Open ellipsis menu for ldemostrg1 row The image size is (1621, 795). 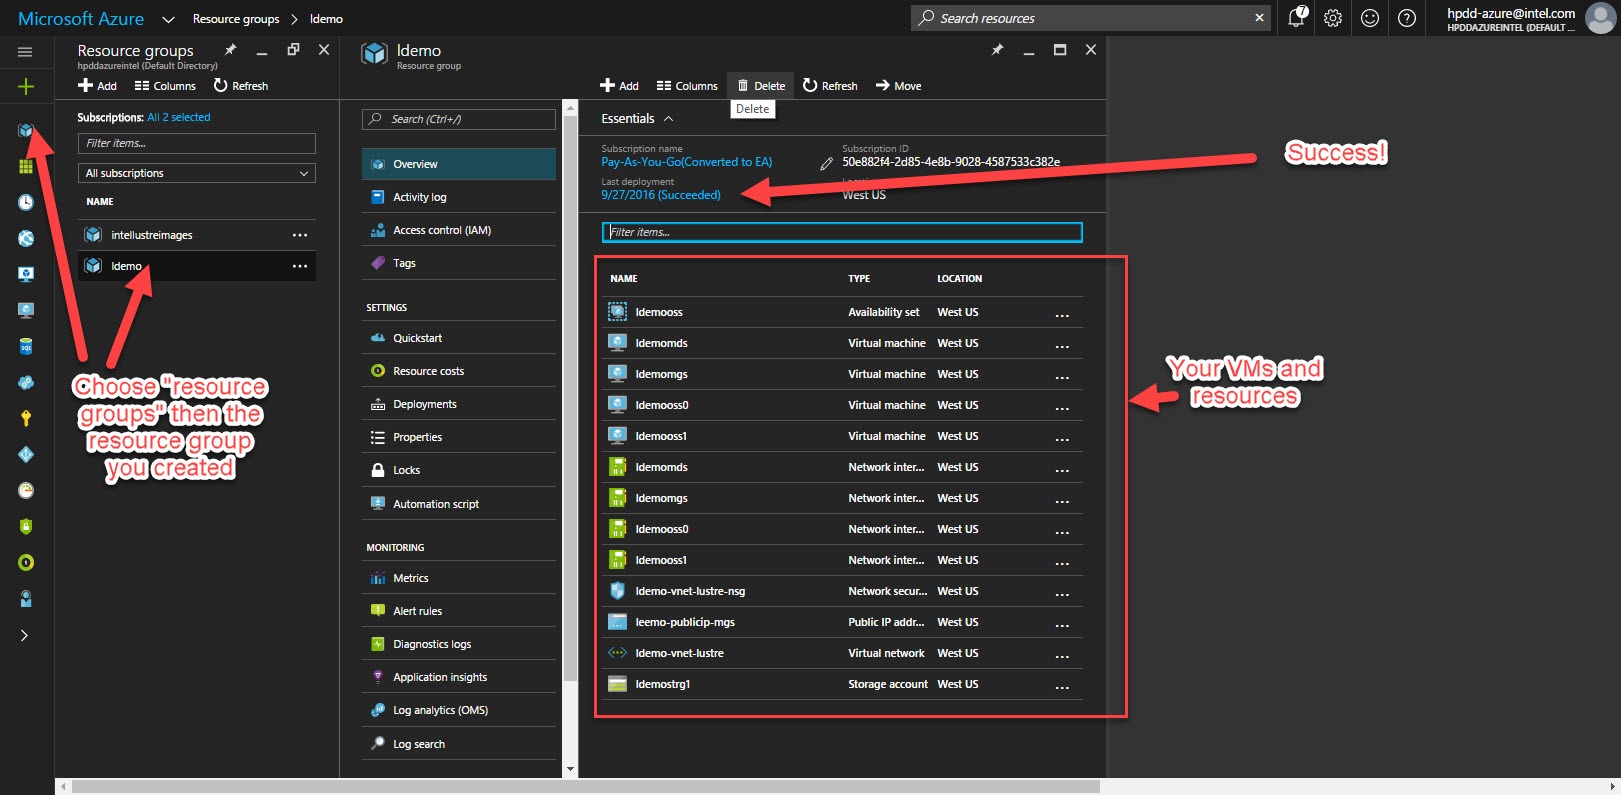pyautogui.click(x=1062, y=686)
